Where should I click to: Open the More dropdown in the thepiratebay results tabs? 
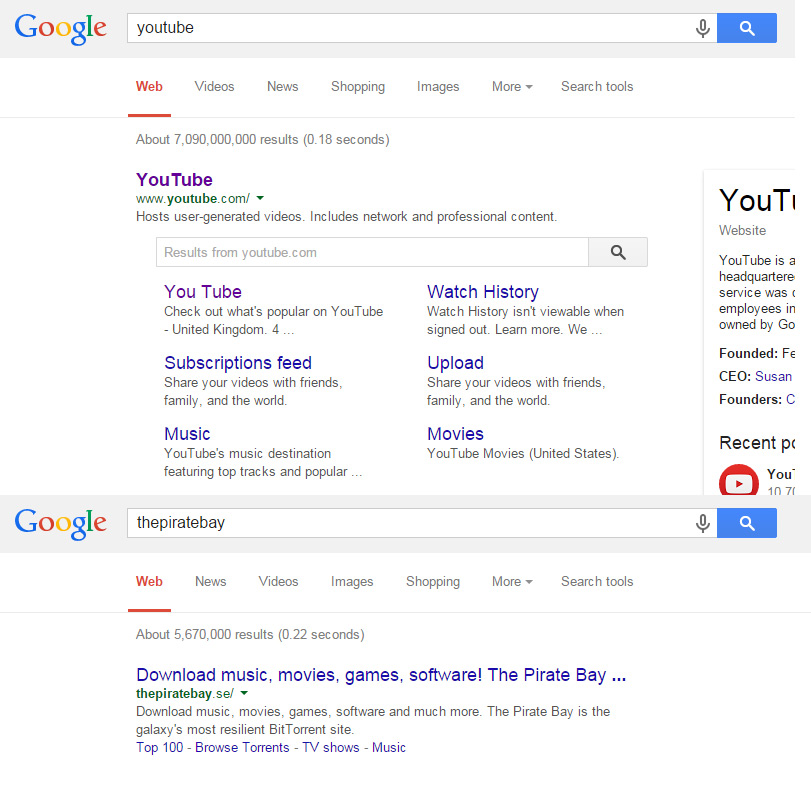point(512,582)
